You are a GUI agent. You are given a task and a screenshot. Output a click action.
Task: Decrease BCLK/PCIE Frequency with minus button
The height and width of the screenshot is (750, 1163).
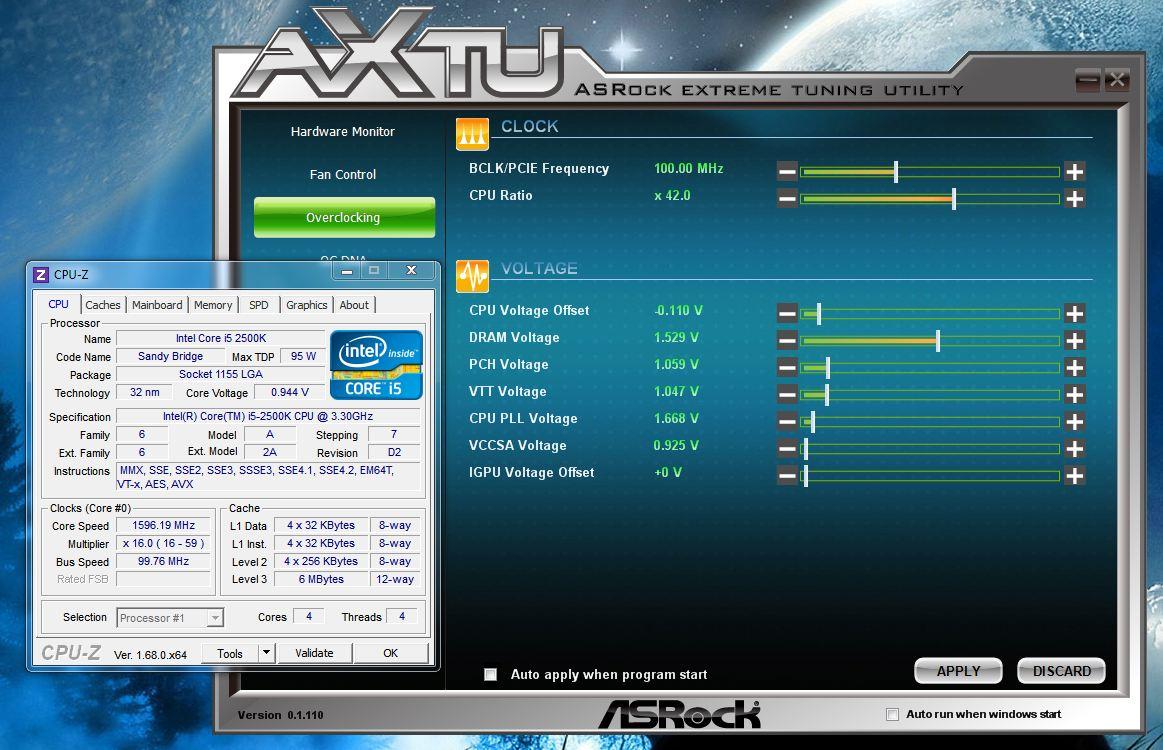click(x=787, y=172)
